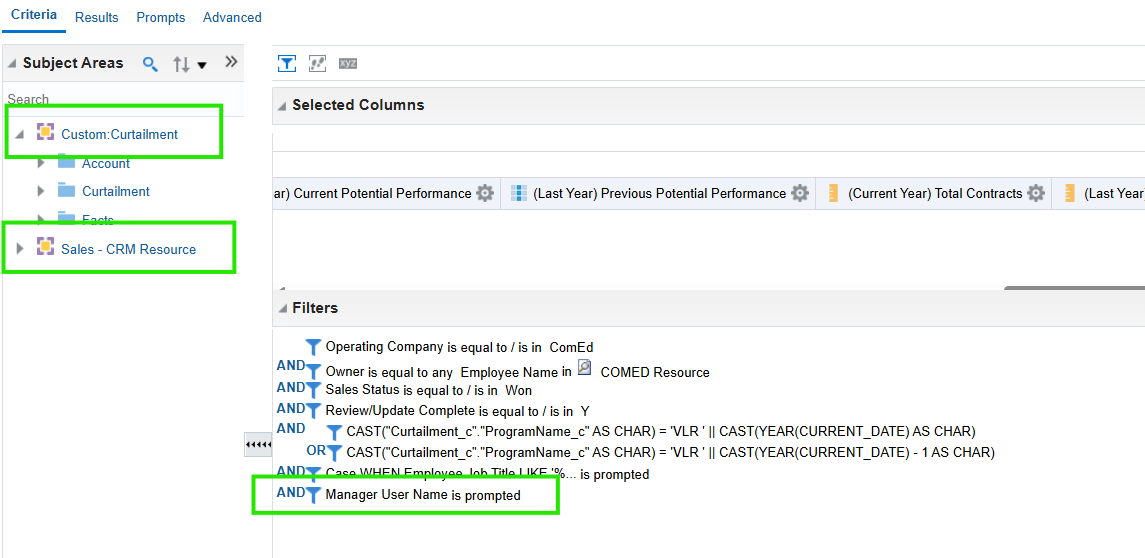Select (Current Year) Total Contracts column
The height and width of the screenshot is (558, 1145).
[935, 194]
